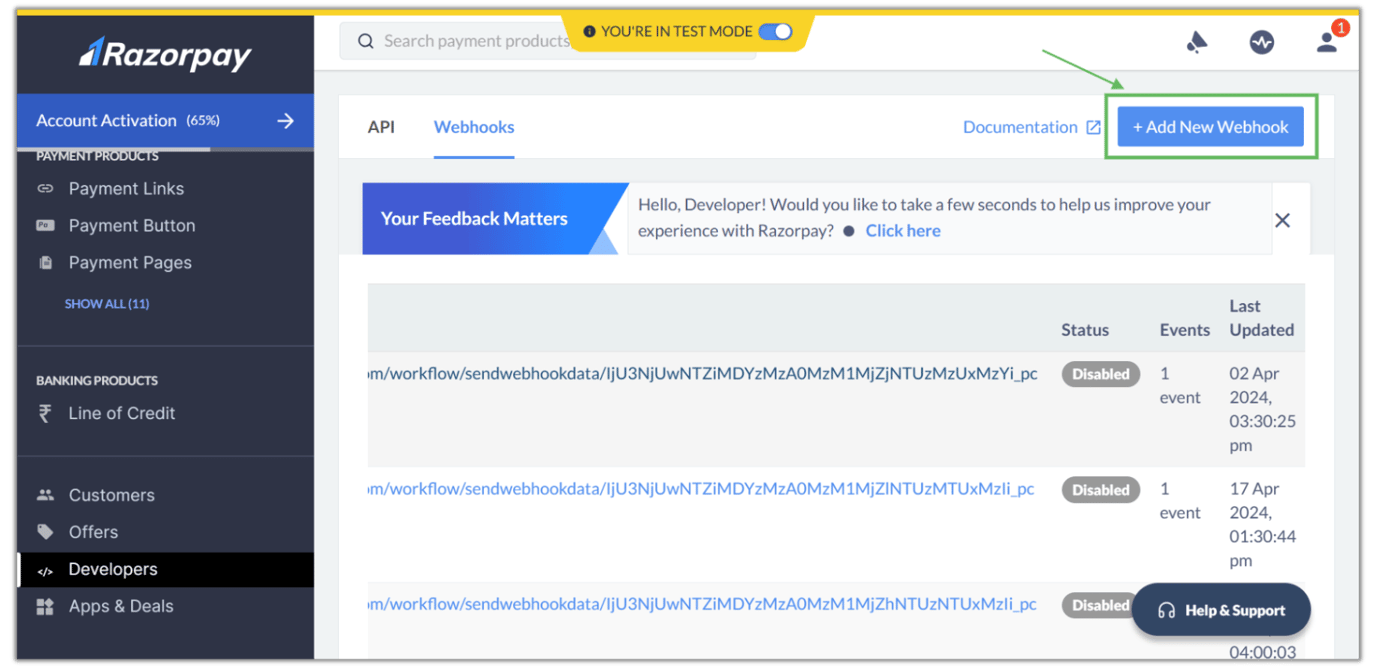Click the Add New Webhook button
This screenshot has height=669, width=1376.
(1210, 127)
